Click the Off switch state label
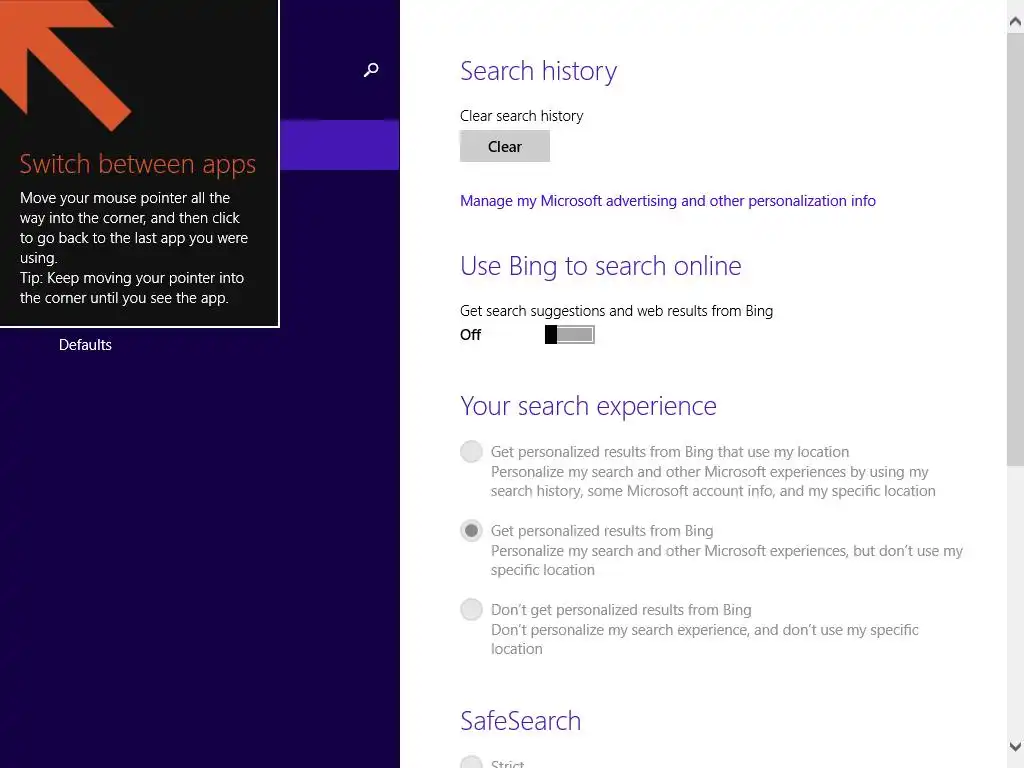The image size is (1024, 768). (470, 334)
